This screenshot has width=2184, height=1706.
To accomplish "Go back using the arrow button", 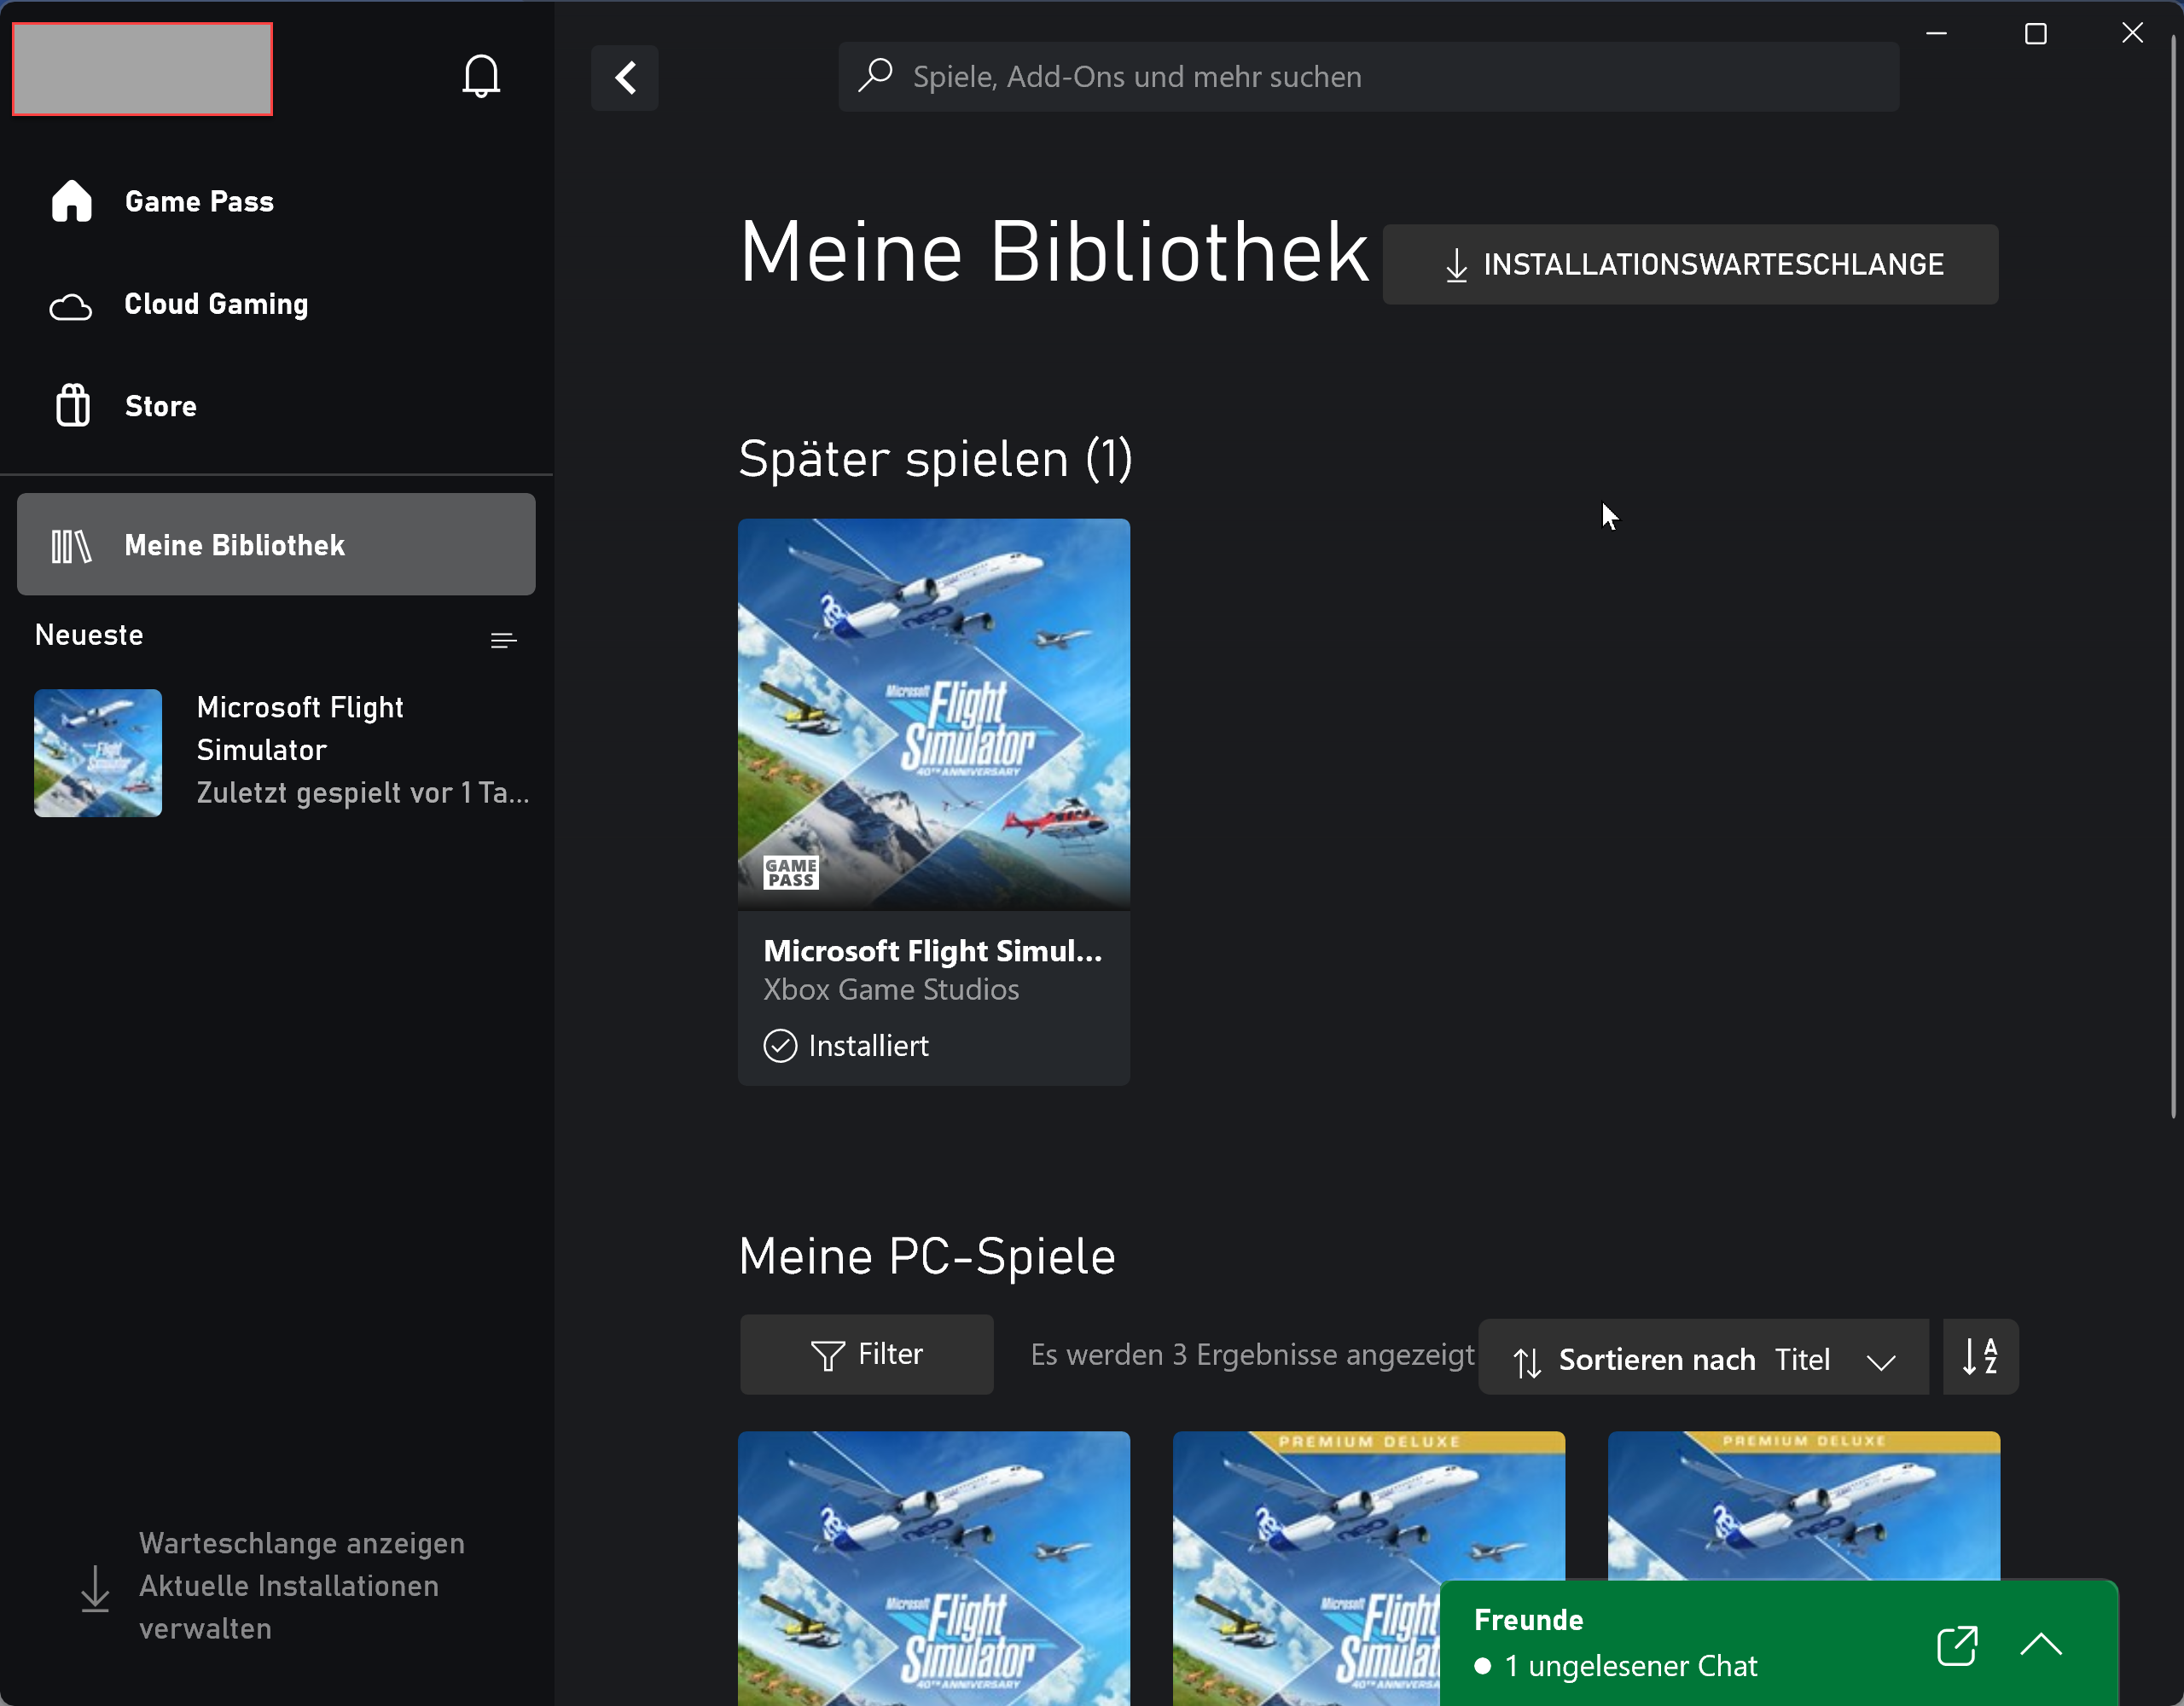I will pyautogui.click(x=625, y=77).
